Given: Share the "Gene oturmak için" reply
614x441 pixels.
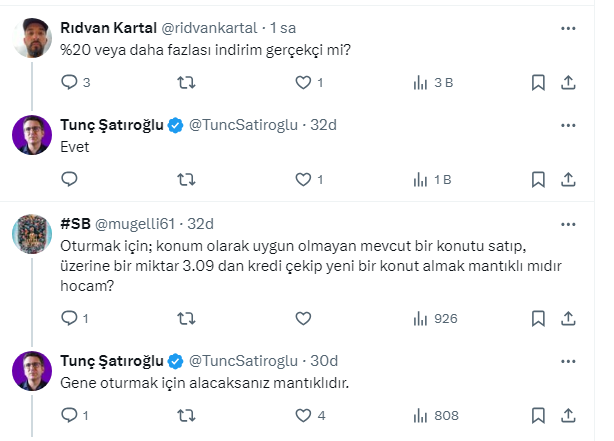Looking at the screenshot, I should click(567, 414).
